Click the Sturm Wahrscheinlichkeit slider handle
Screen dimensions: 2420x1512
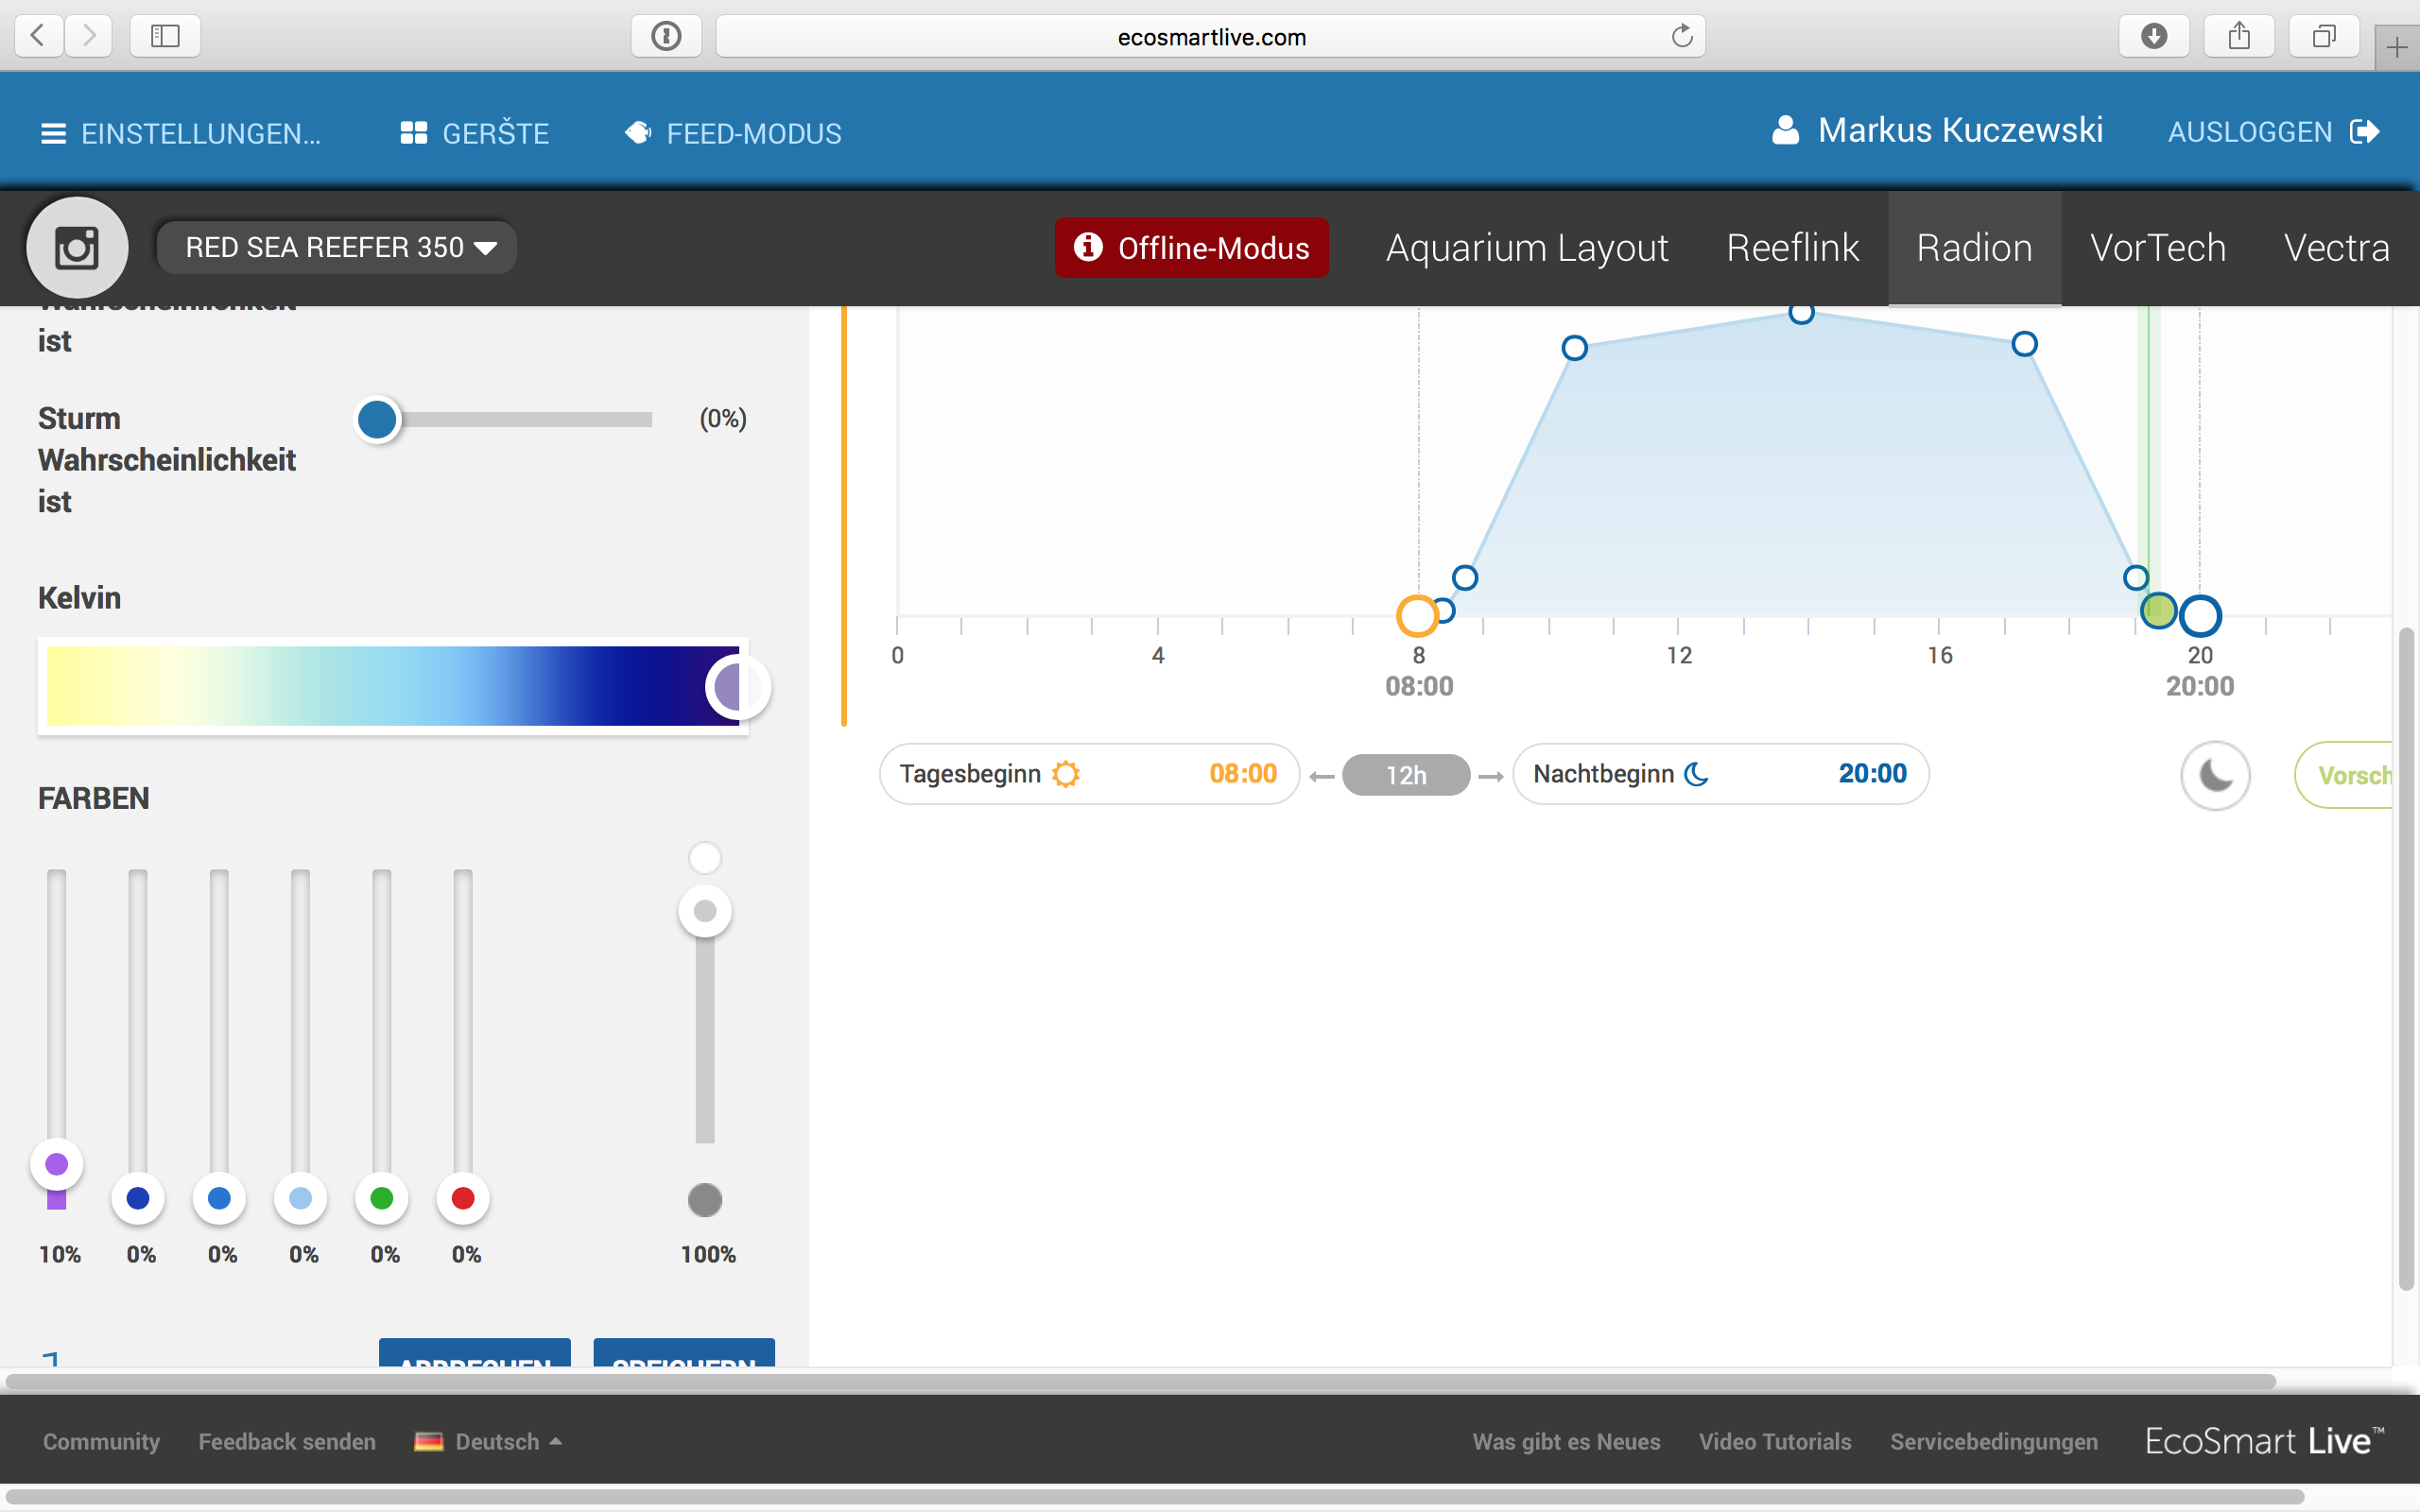(x=377, y=420)
